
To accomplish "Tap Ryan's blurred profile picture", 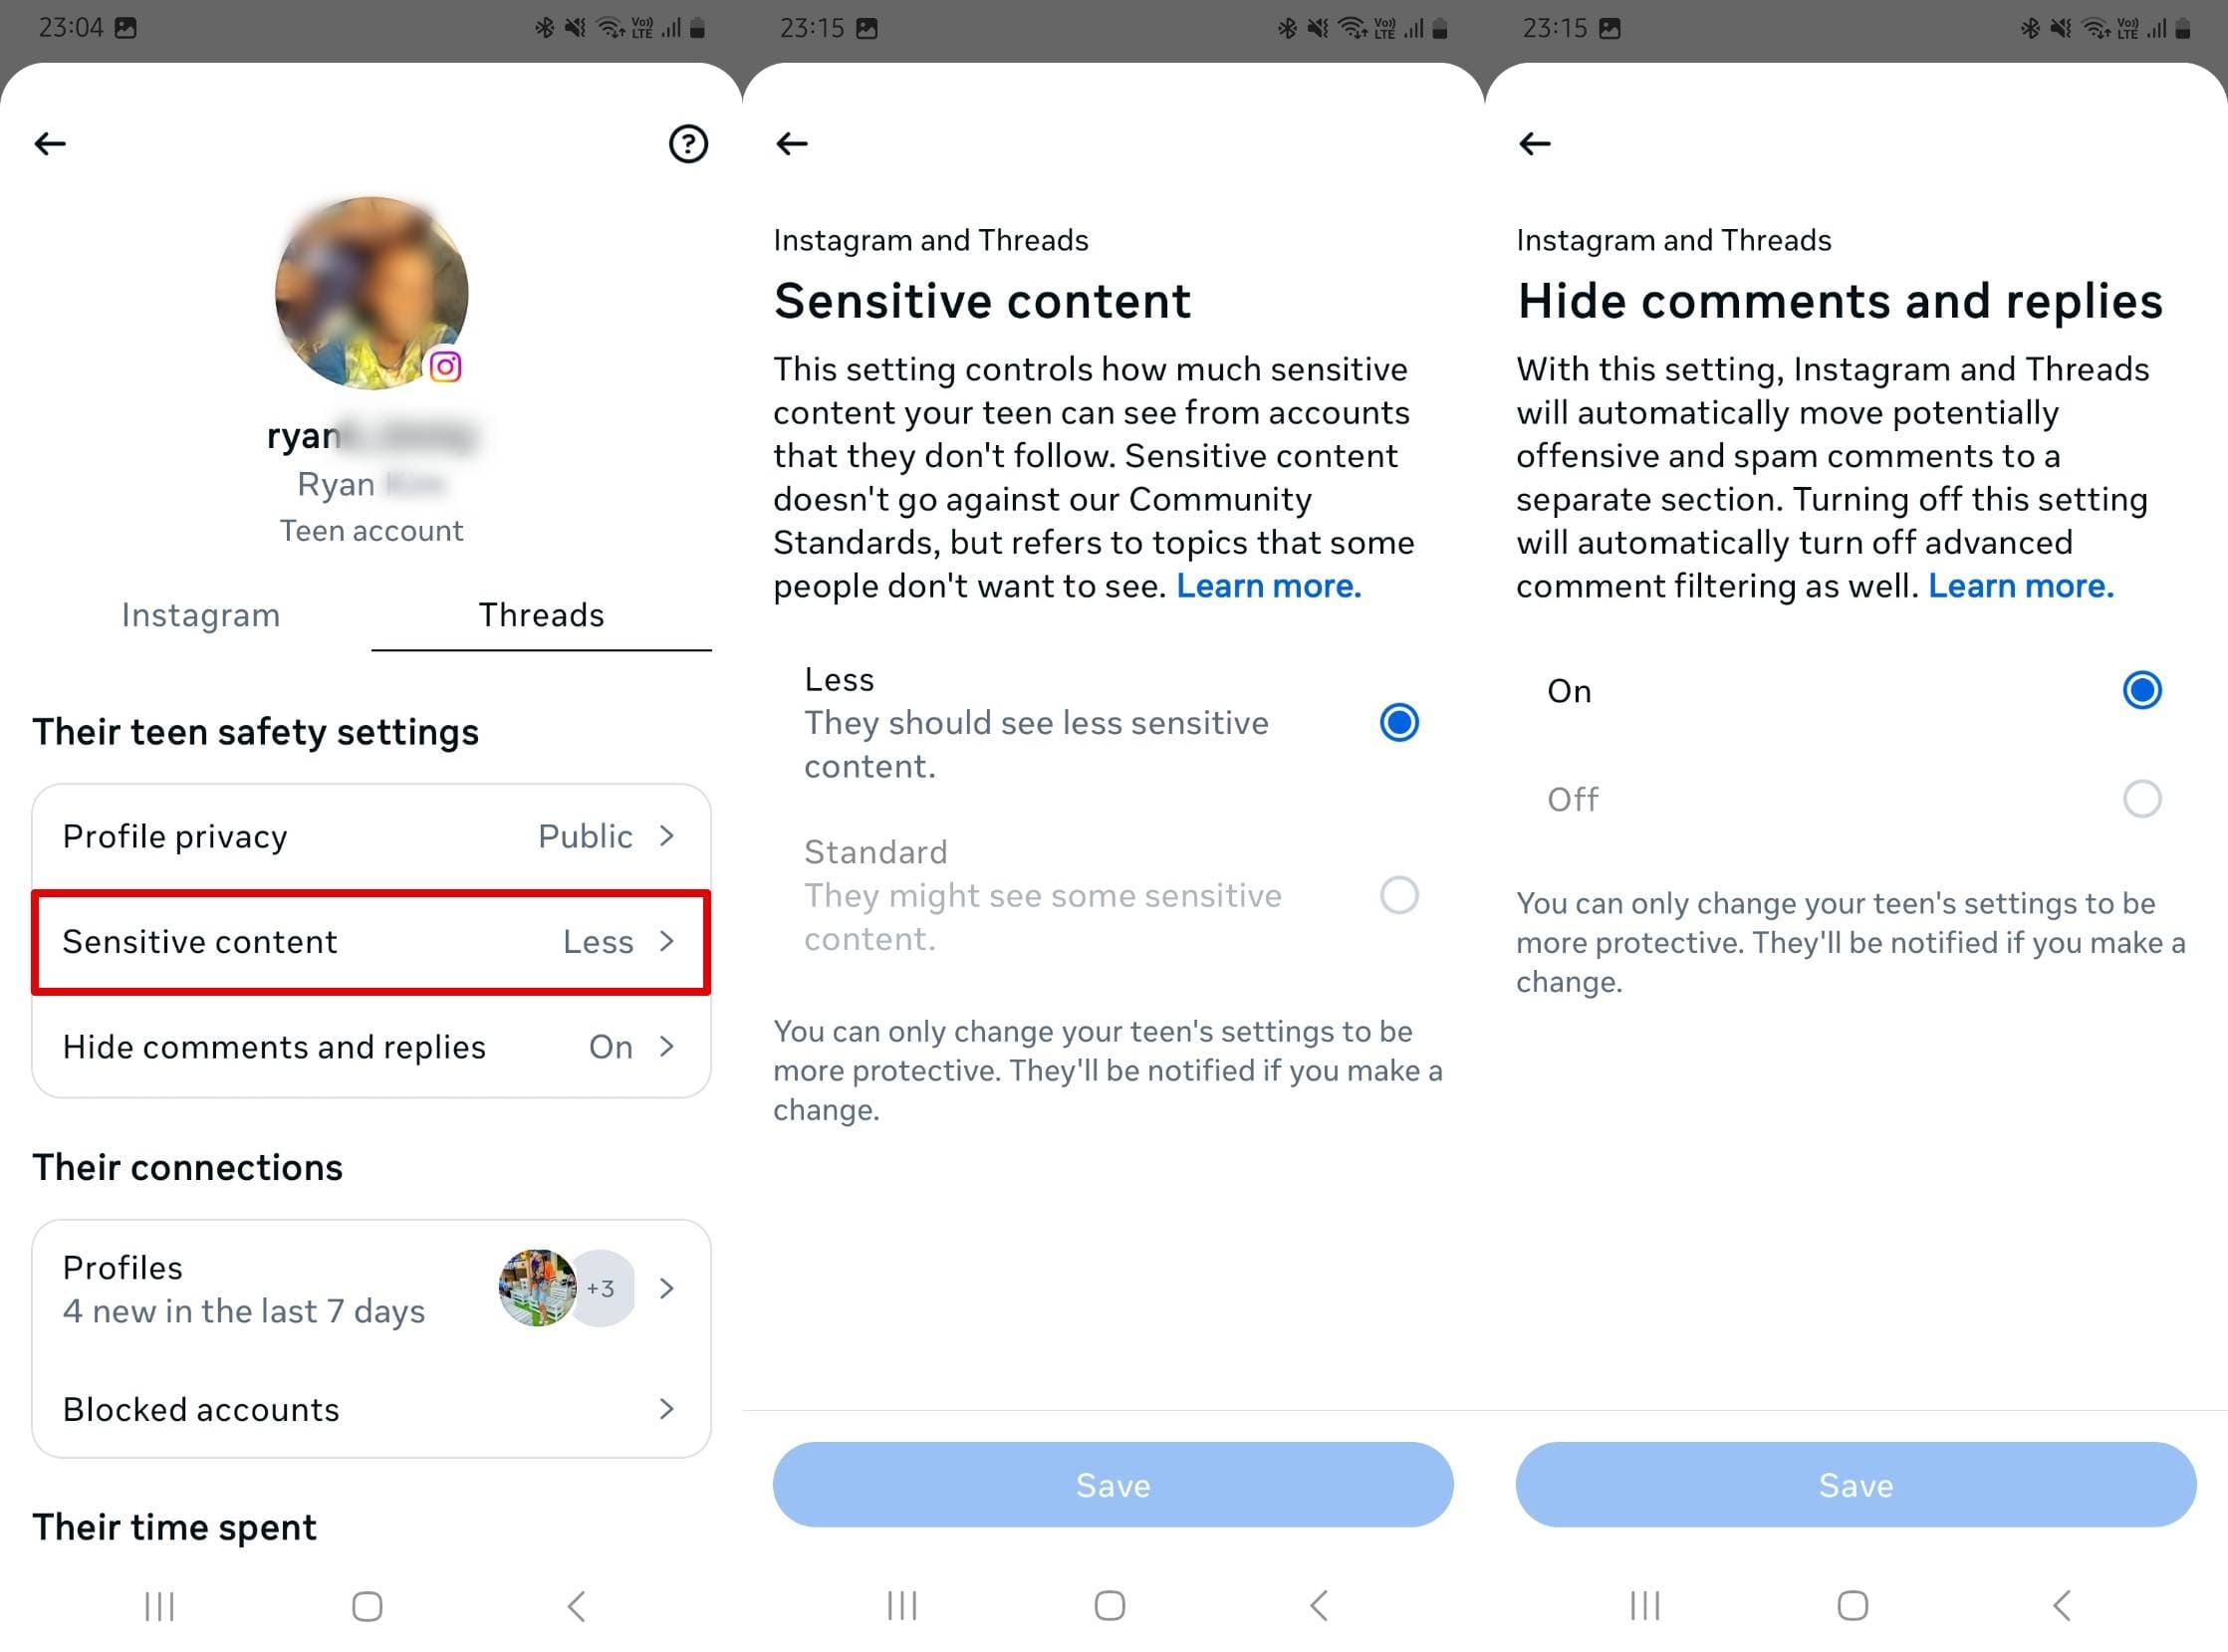I will pos(371,292).
